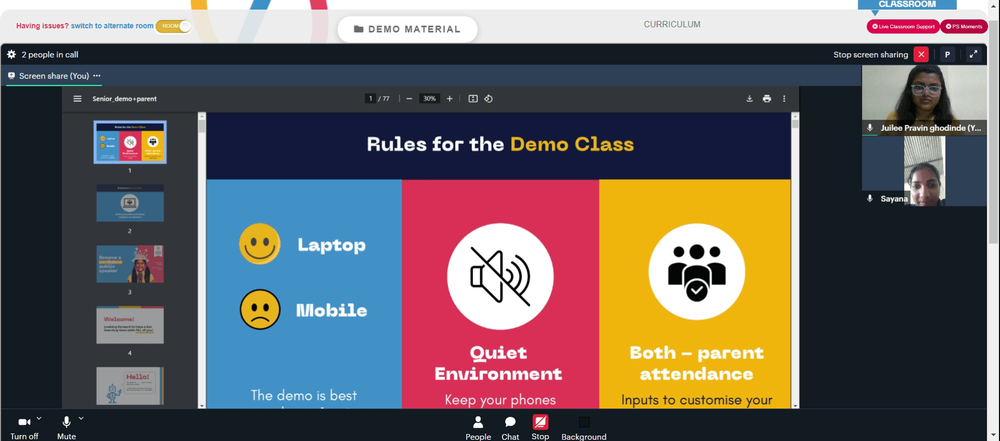Open PDF viewer more actions menu

tap(784, 98)
